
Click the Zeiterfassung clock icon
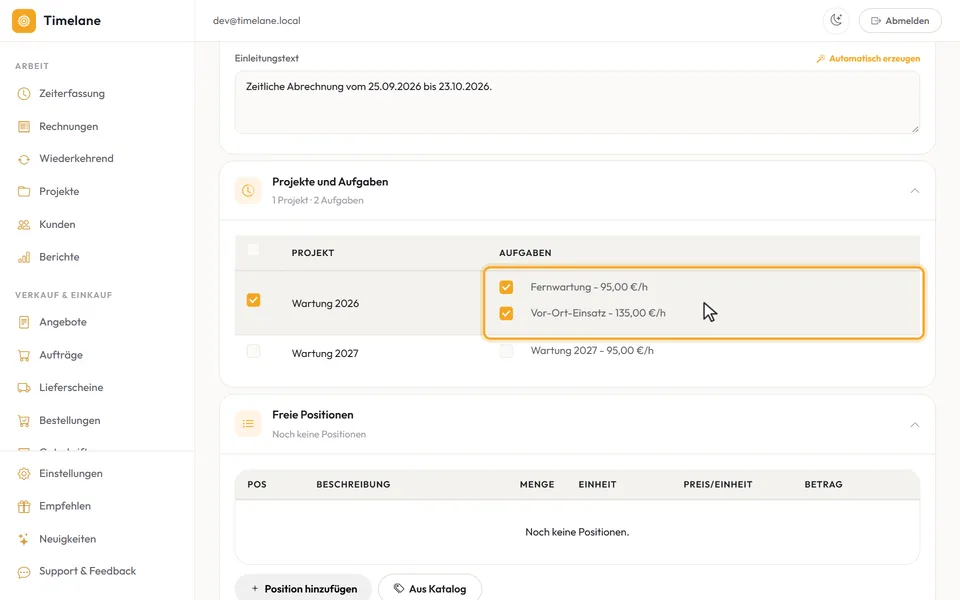pyautogui.click(x=24, y=94)
